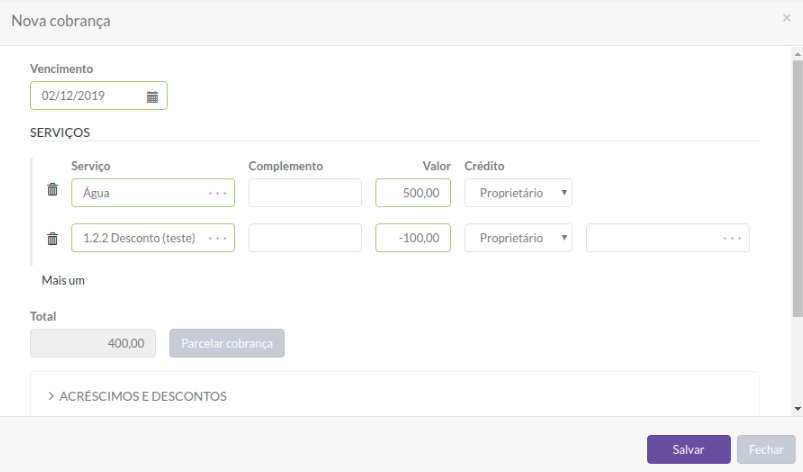Click the SERVIÇOS section heading
803x472 pixels.
[60, 133]
